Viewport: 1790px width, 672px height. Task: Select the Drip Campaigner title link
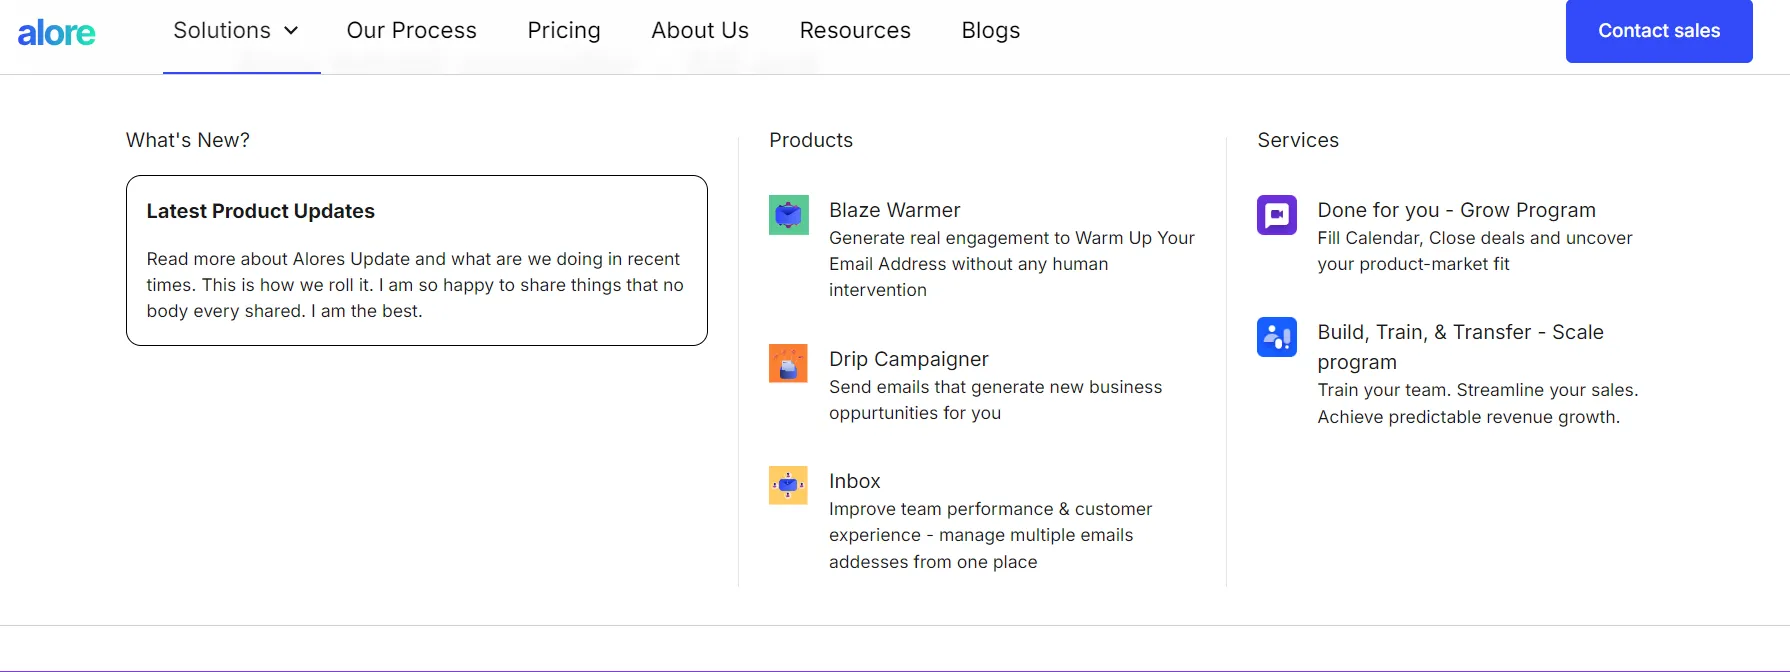click(x=909, y=359)
